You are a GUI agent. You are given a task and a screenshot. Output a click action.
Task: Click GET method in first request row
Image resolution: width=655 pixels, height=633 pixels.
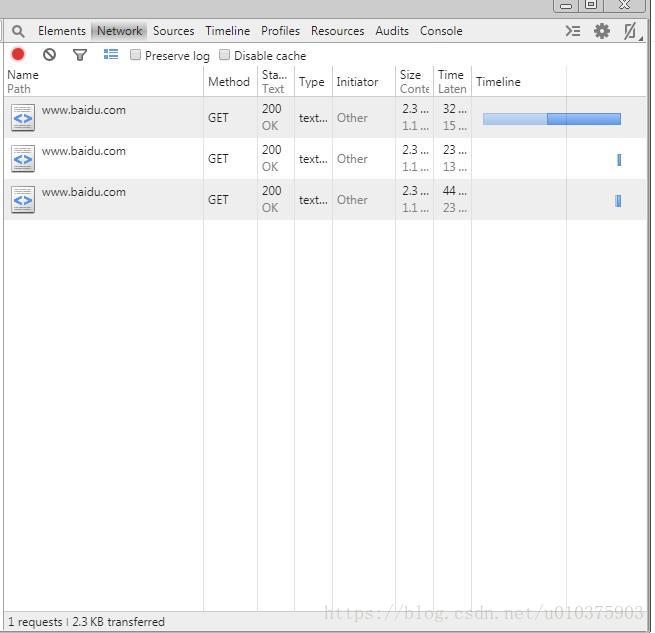click(x=218, y=118)
